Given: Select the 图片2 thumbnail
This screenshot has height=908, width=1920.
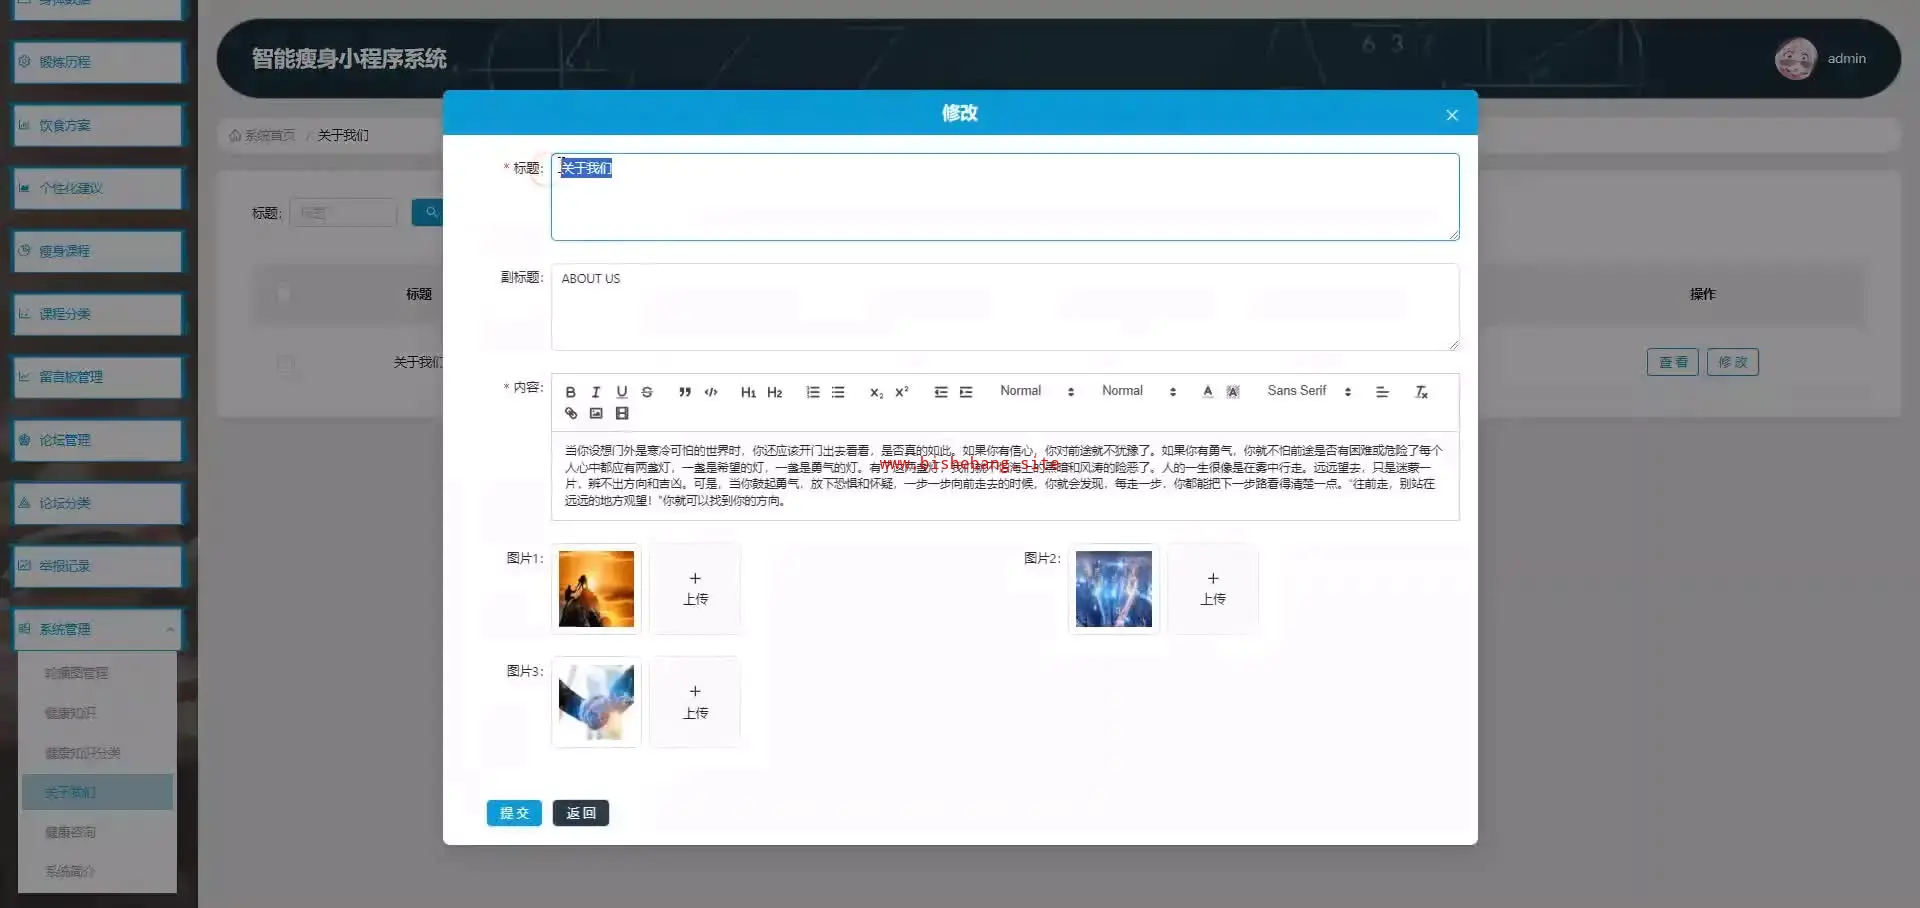Looking at the screenshot, I should click(x=1114, y=589).
